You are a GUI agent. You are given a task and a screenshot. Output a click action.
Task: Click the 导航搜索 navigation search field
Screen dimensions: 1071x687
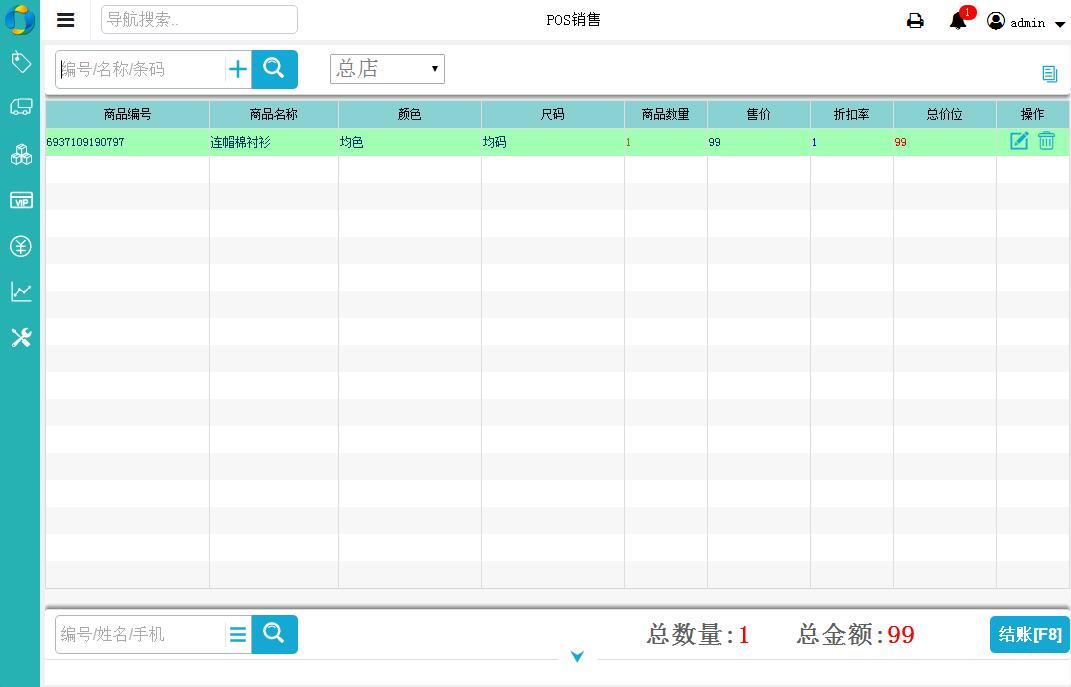click(x=199, y=20)
